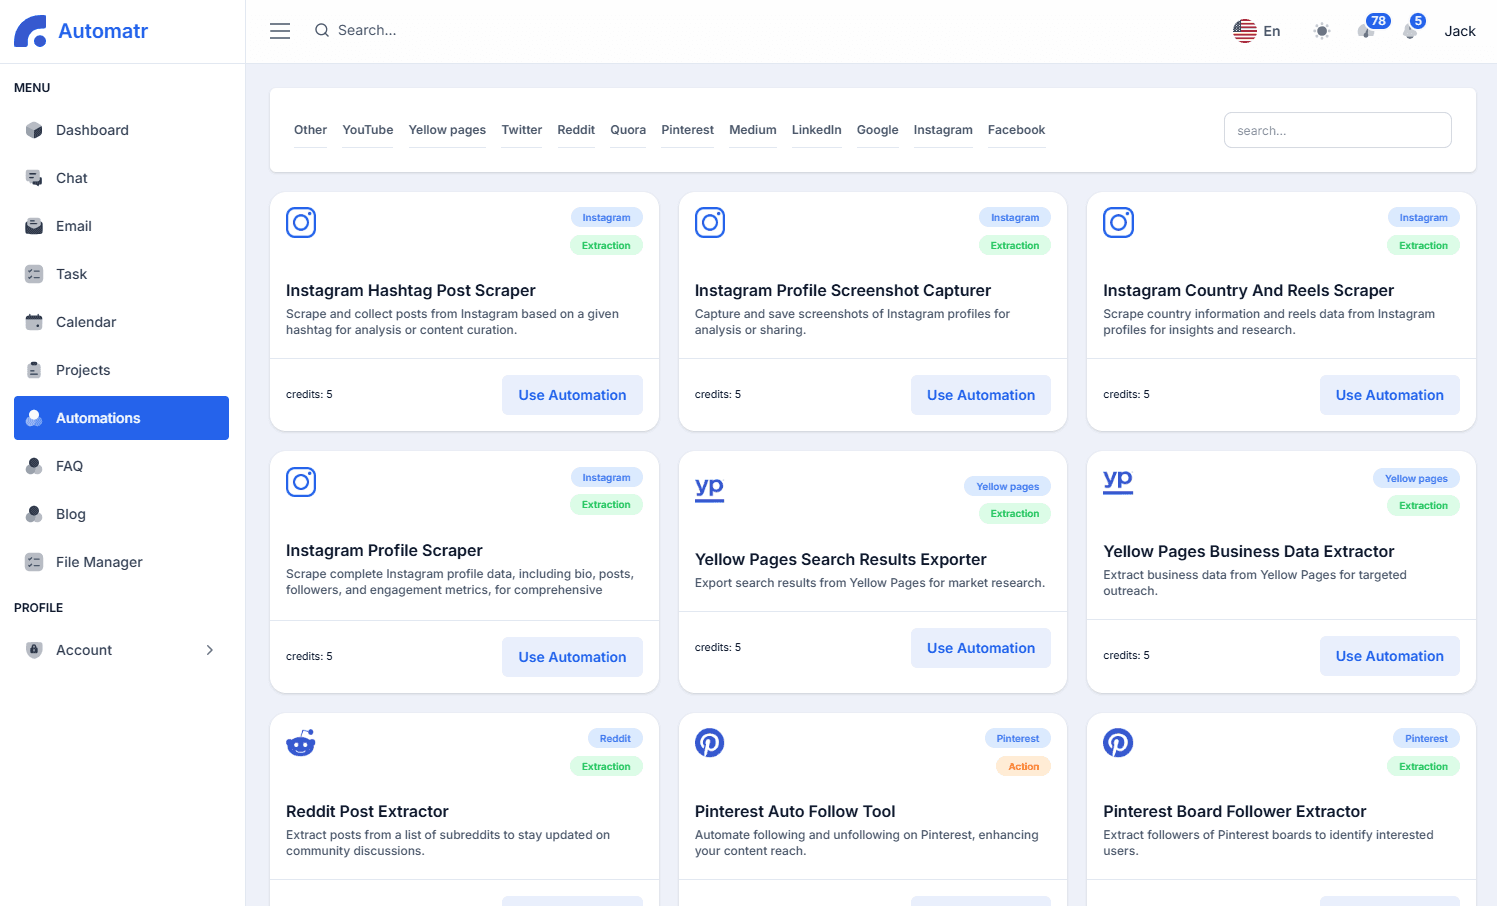The width and height of the screenshot is (1497, 906).
Task: Open File Manager in sidebar
Action: click(x=99, y=562)
